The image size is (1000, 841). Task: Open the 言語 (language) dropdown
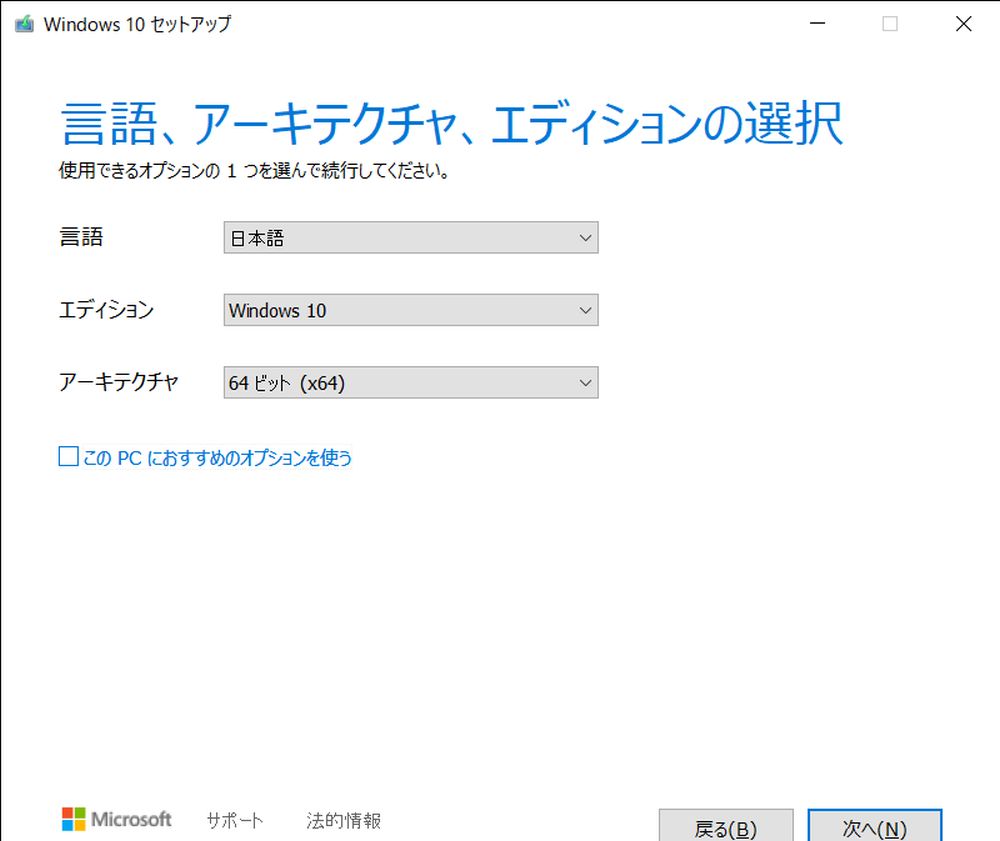coord(410,237)
